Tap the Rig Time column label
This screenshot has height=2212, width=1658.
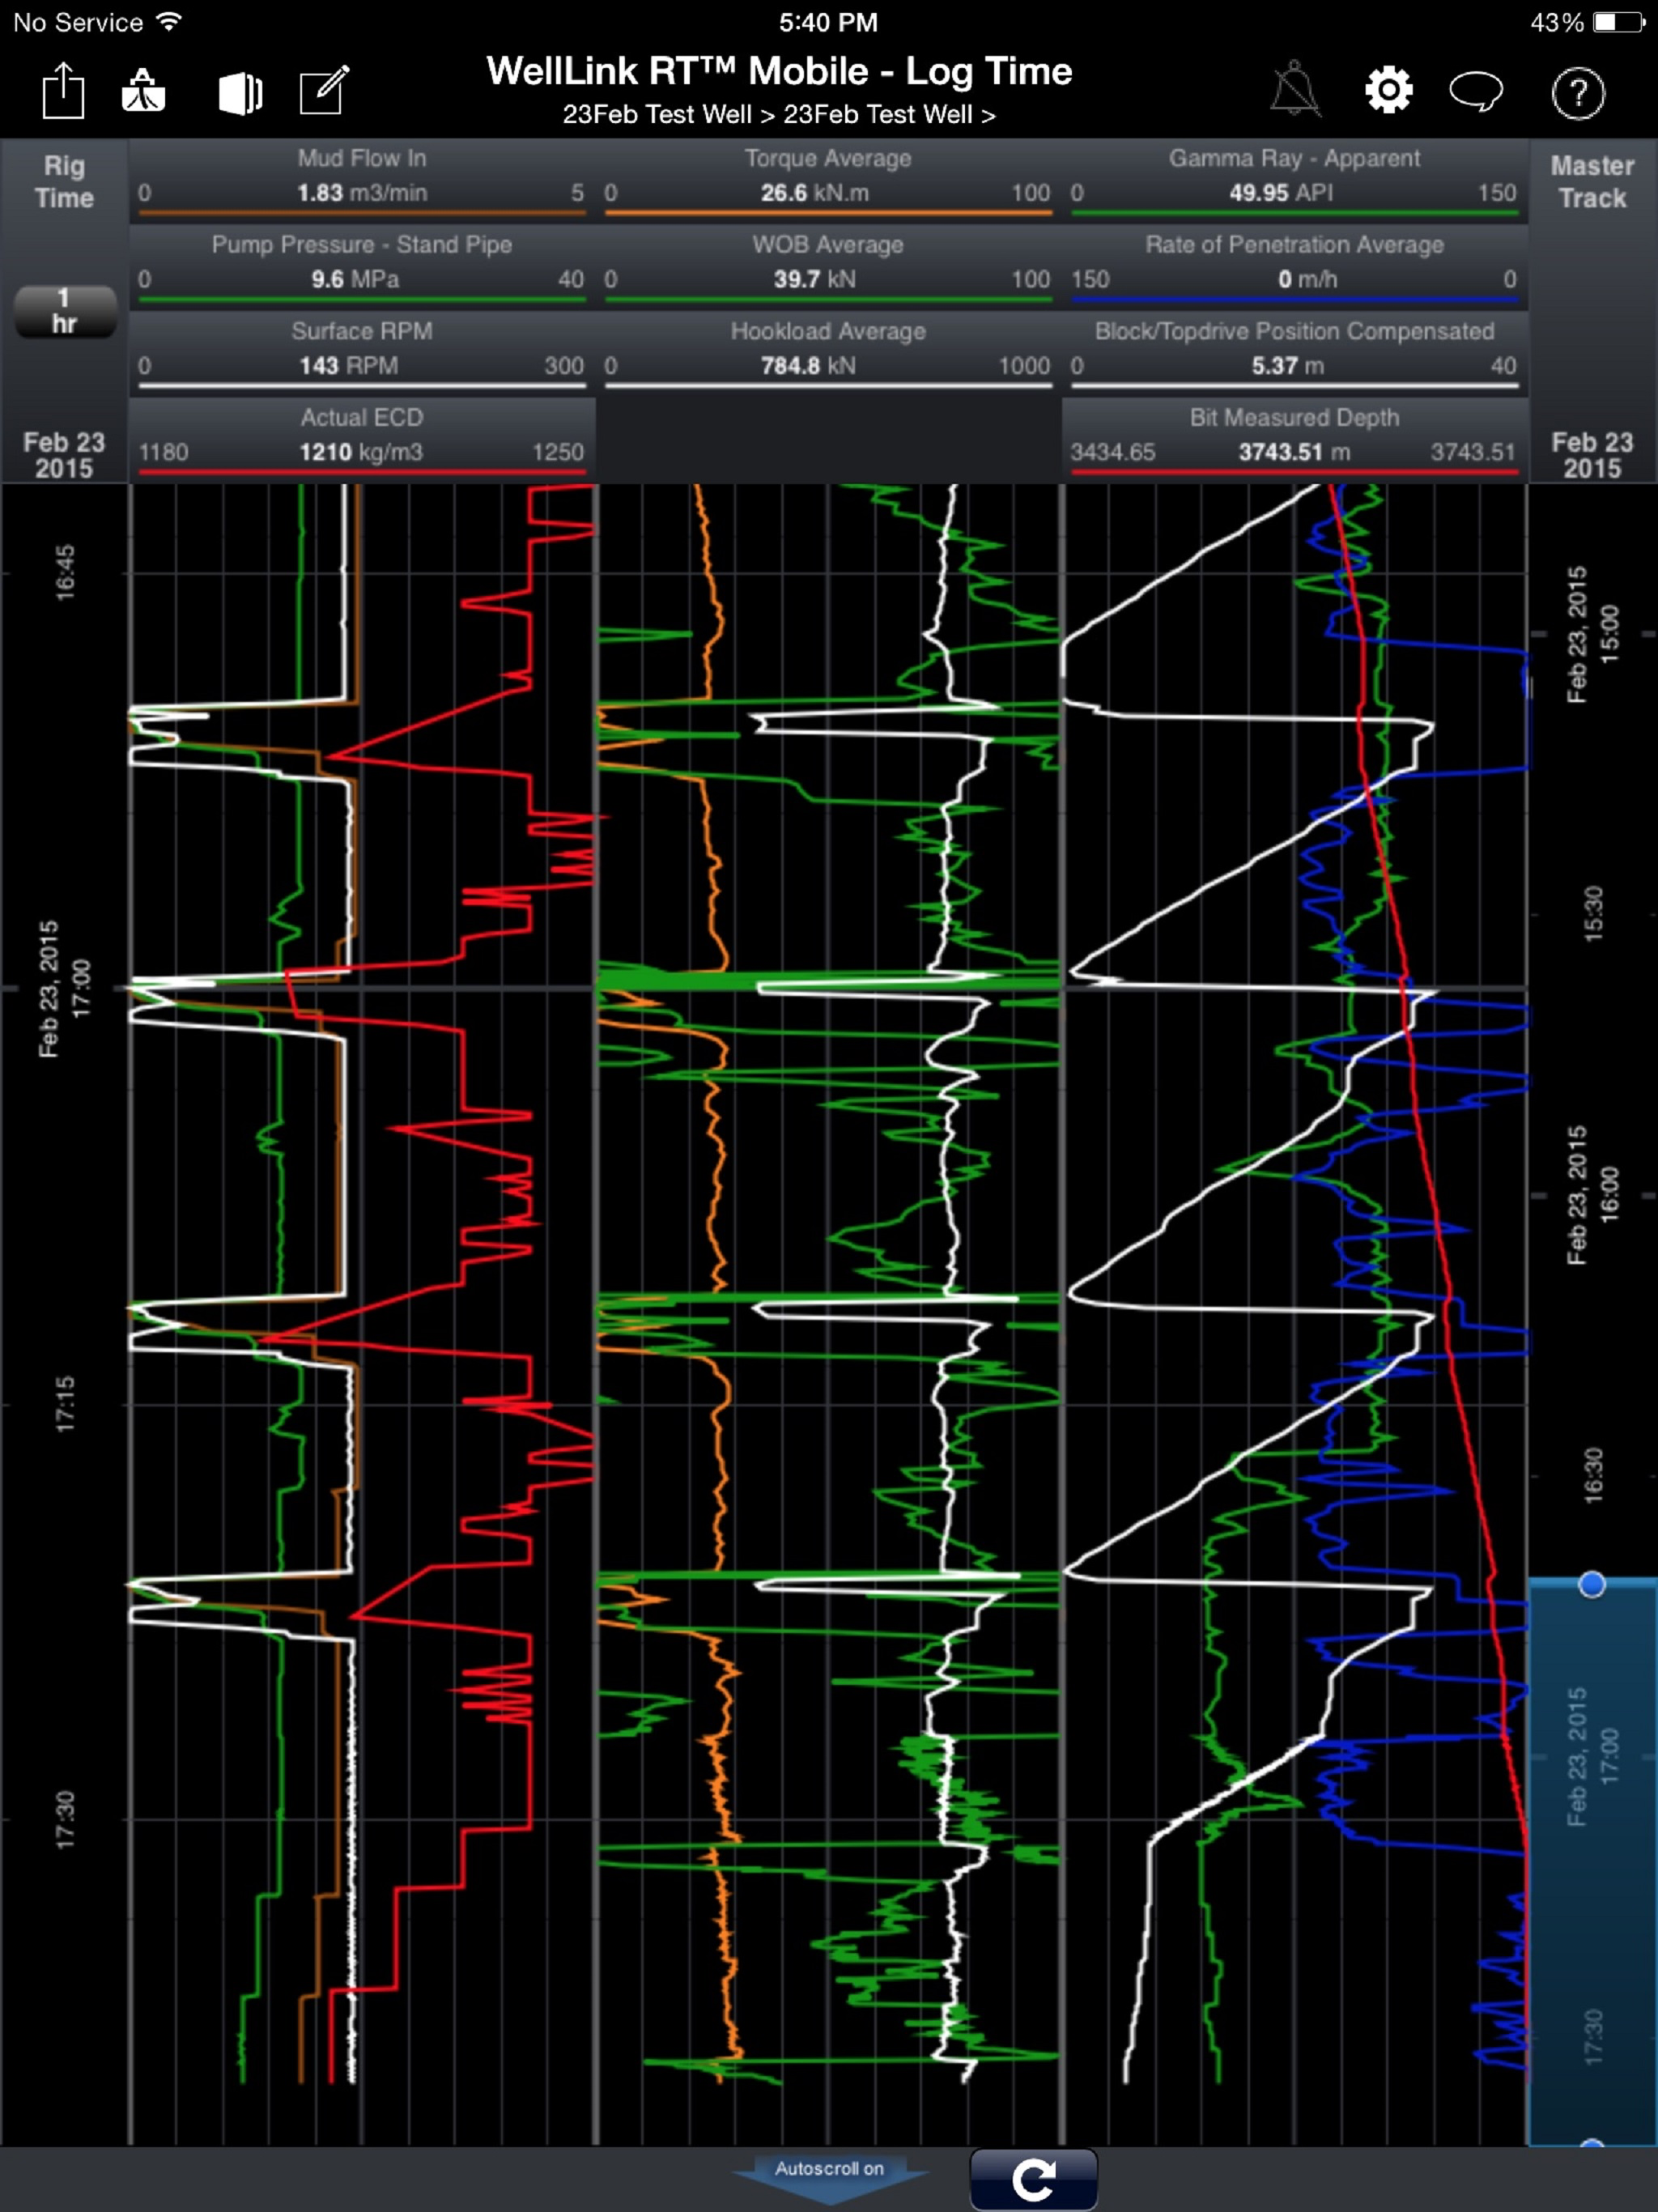click(x=64, y=182)
